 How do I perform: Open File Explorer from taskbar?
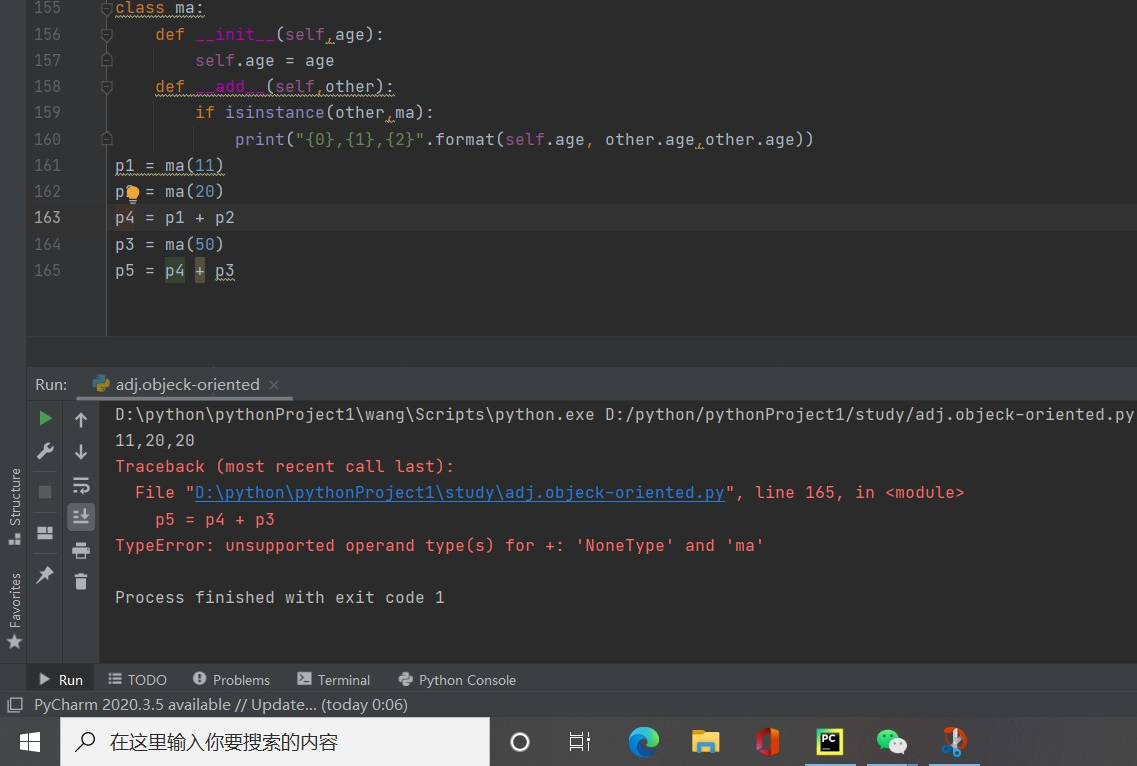tap(705, 741)
